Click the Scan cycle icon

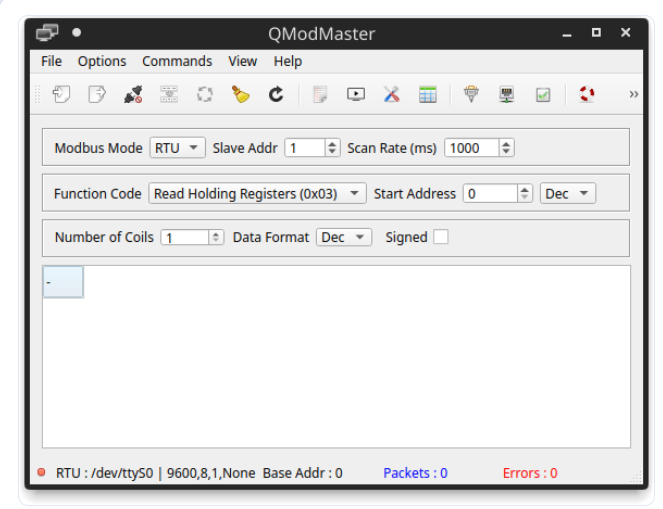[205, 94]
